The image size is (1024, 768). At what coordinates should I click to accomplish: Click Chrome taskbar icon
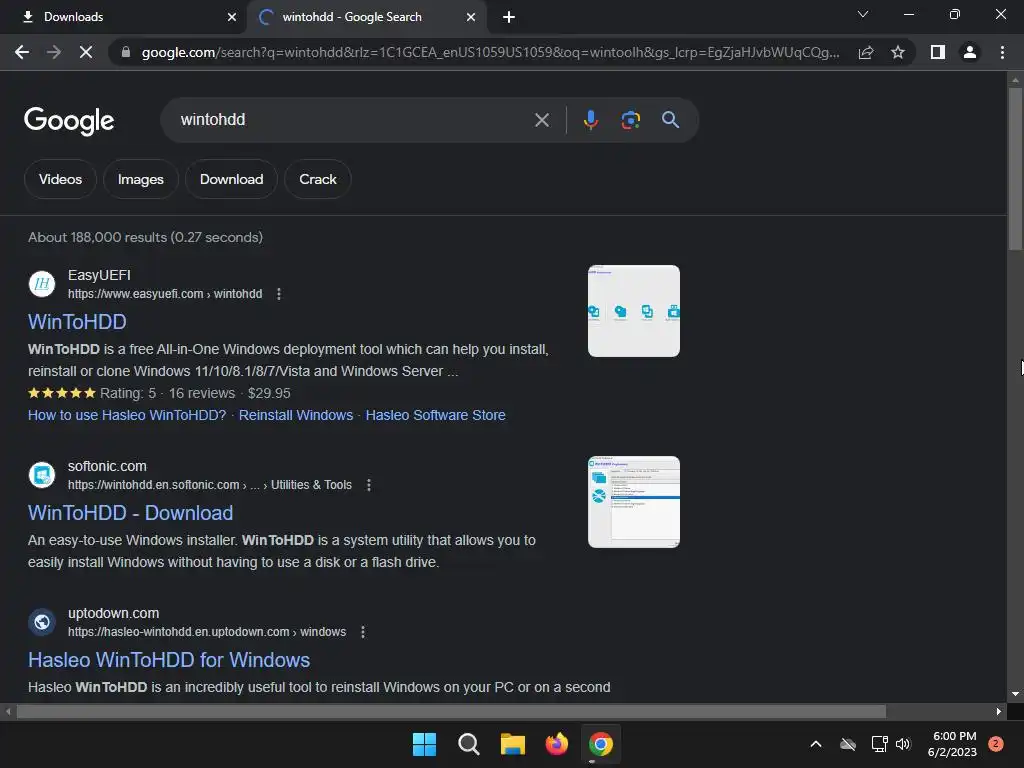click(601, 744)
